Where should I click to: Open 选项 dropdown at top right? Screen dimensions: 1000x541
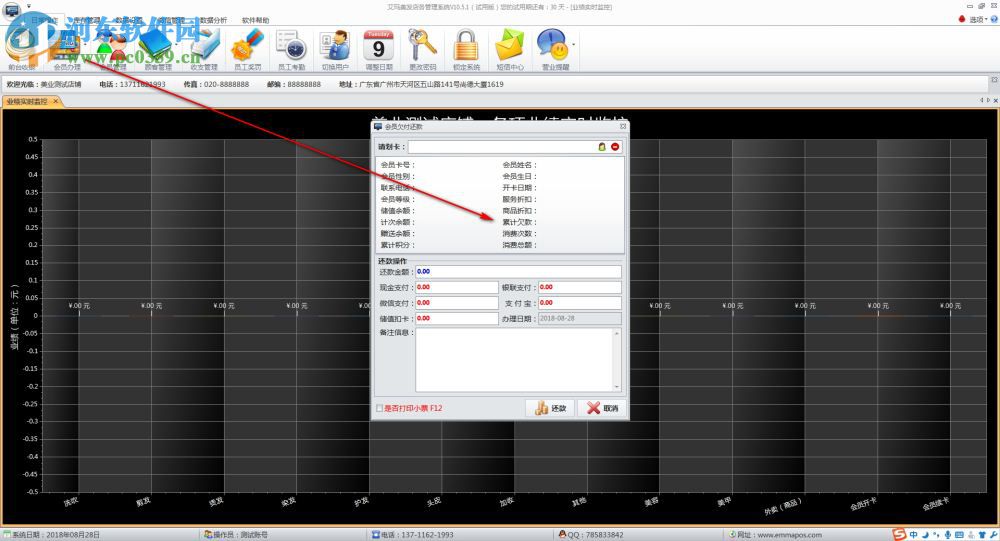(x=978, y=20)
